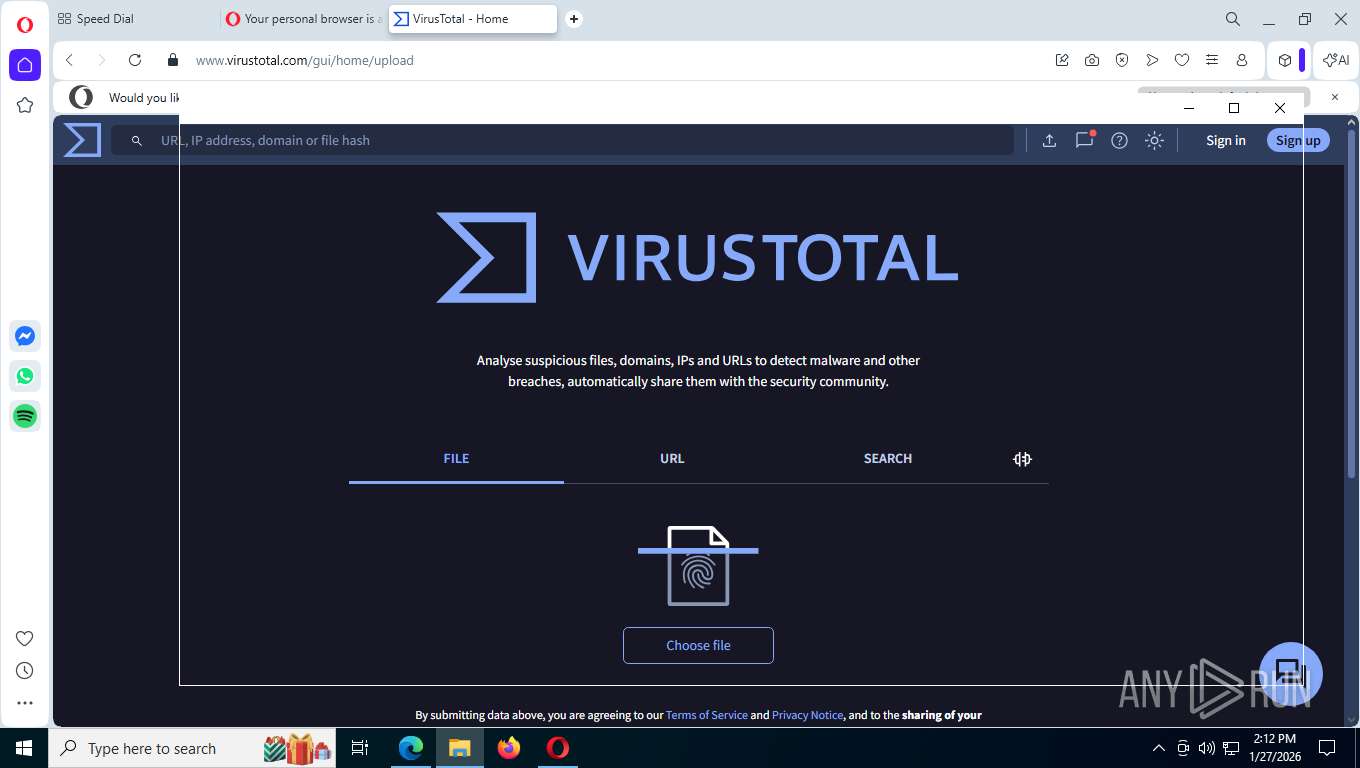This screenshot has height=768, width=1360.
Task: Open Easy Setup sliders icon
Action: pos(1212,60)
